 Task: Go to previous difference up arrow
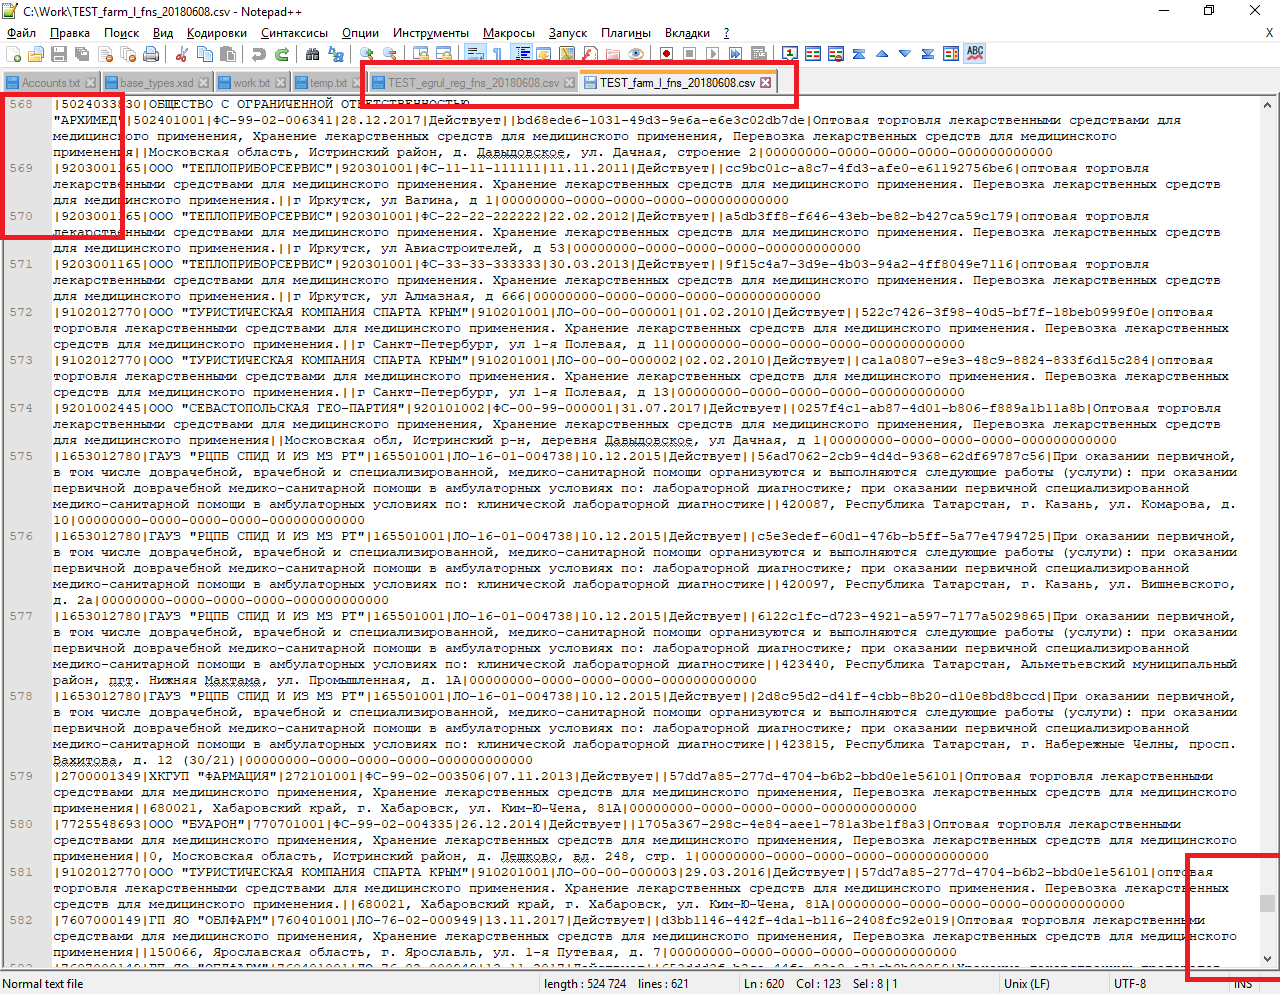point(882,54)
